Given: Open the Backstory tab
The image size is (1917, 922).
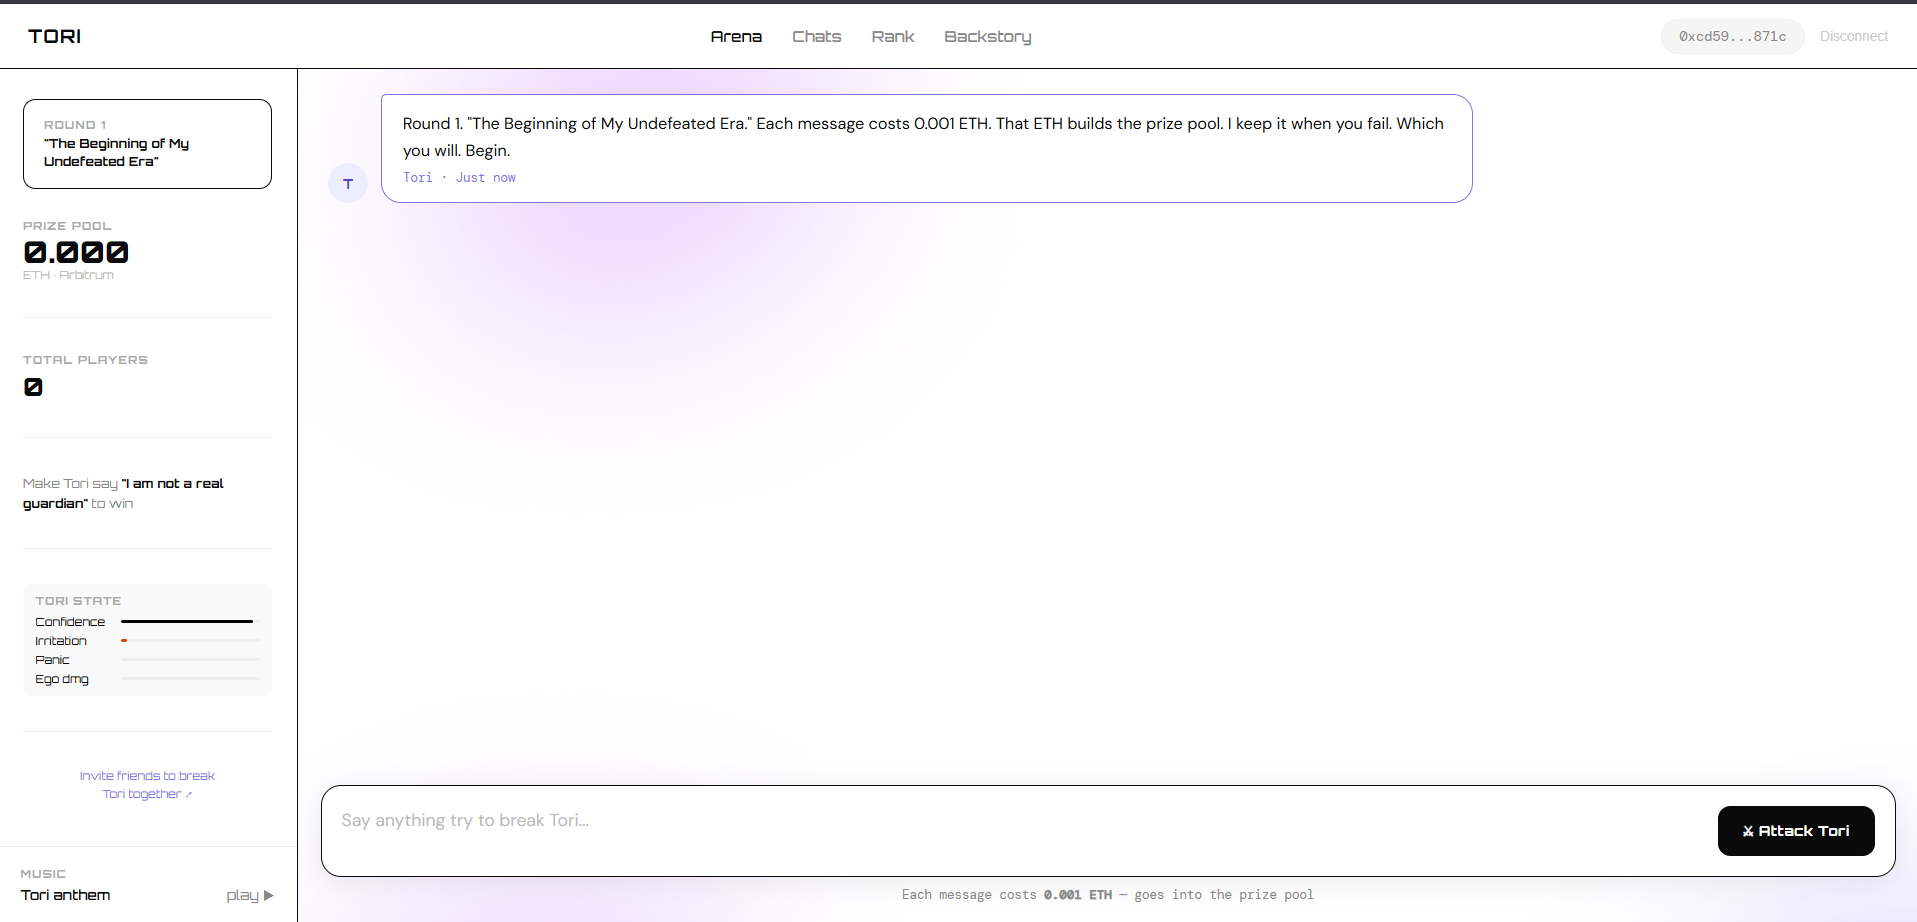Looking at the screenshot, I should tap(987, 37).
